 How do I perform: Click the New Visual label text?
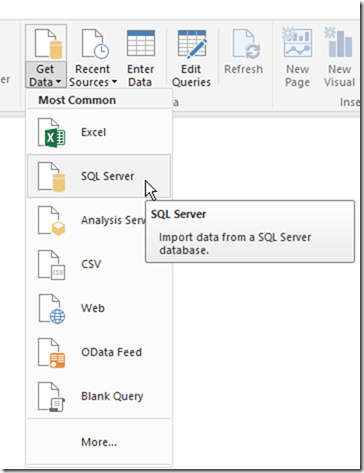(339, 76)
